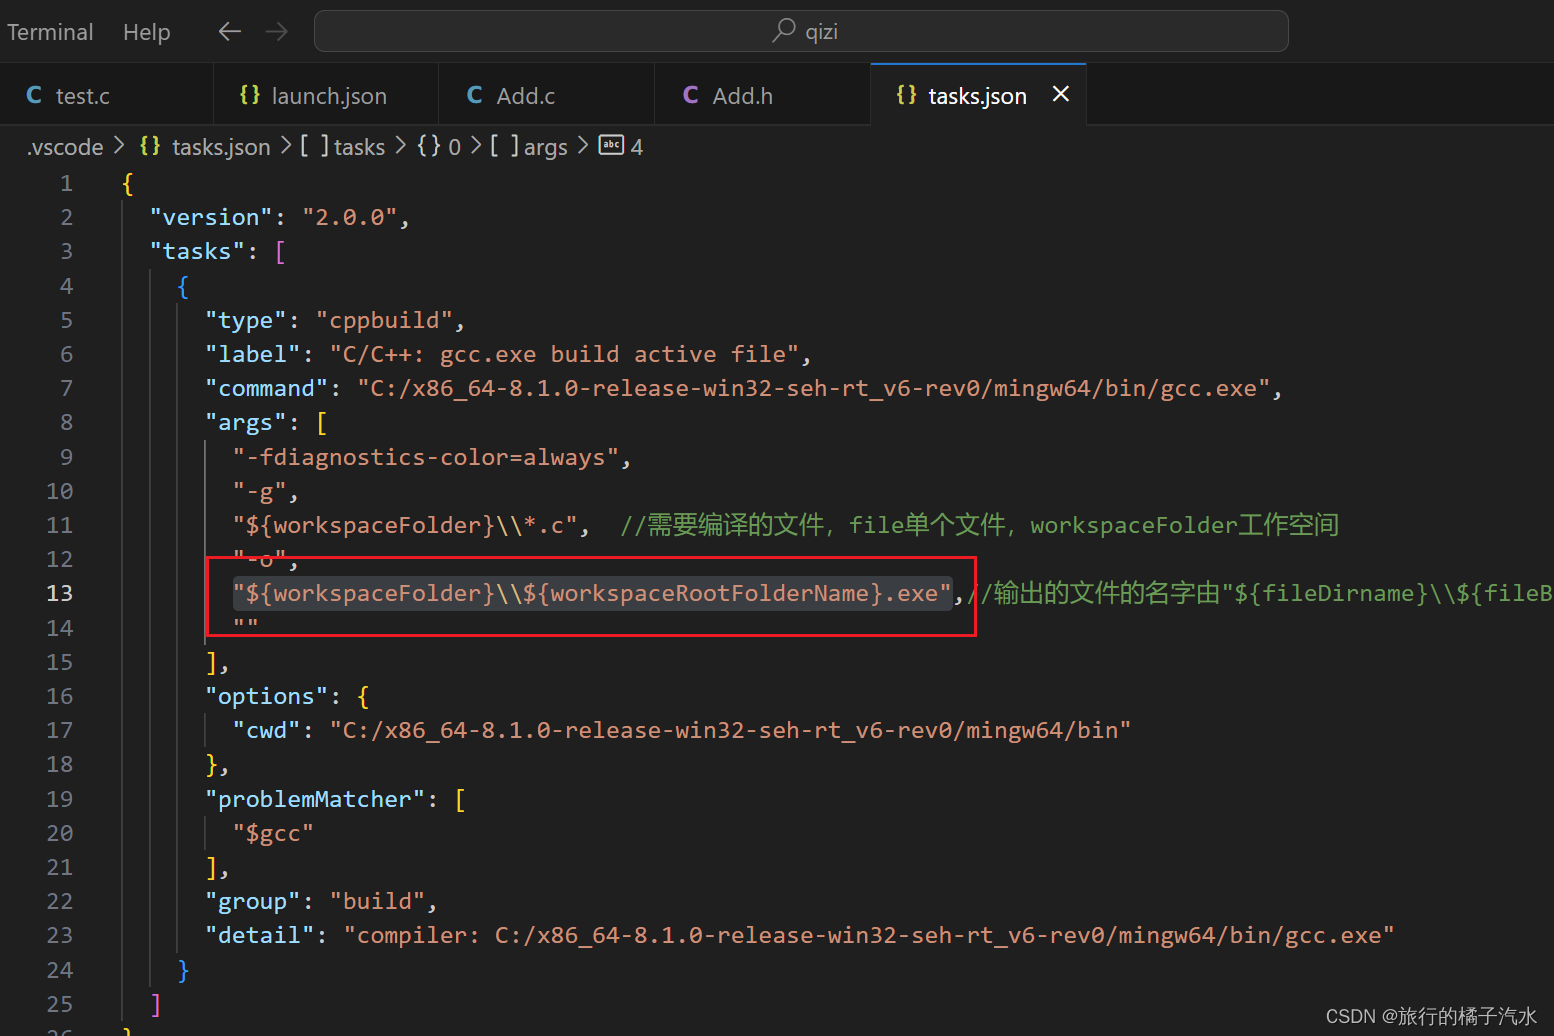Click the JSON icon on the tasks.json tab

(907, 95)
